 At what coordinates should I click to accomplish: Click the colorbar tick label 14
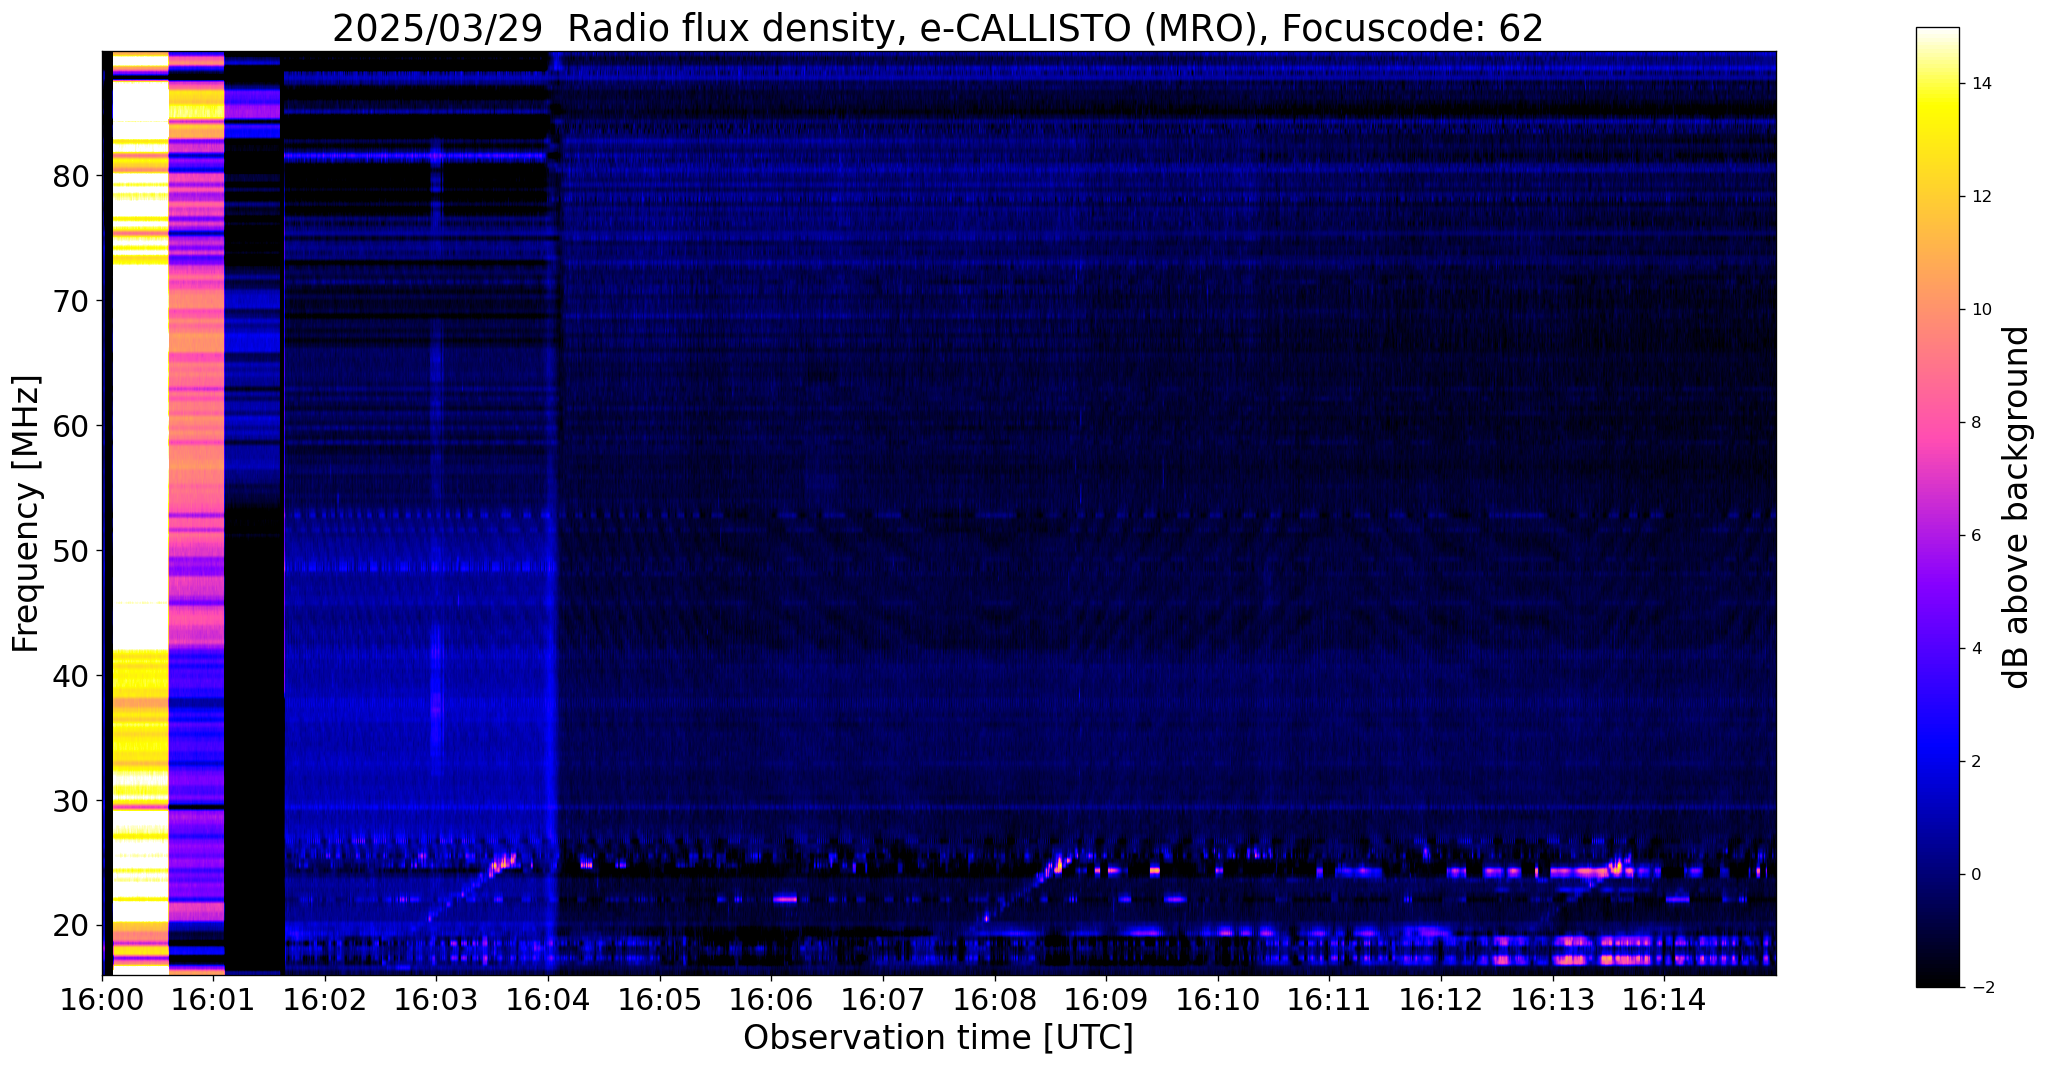1981,84
